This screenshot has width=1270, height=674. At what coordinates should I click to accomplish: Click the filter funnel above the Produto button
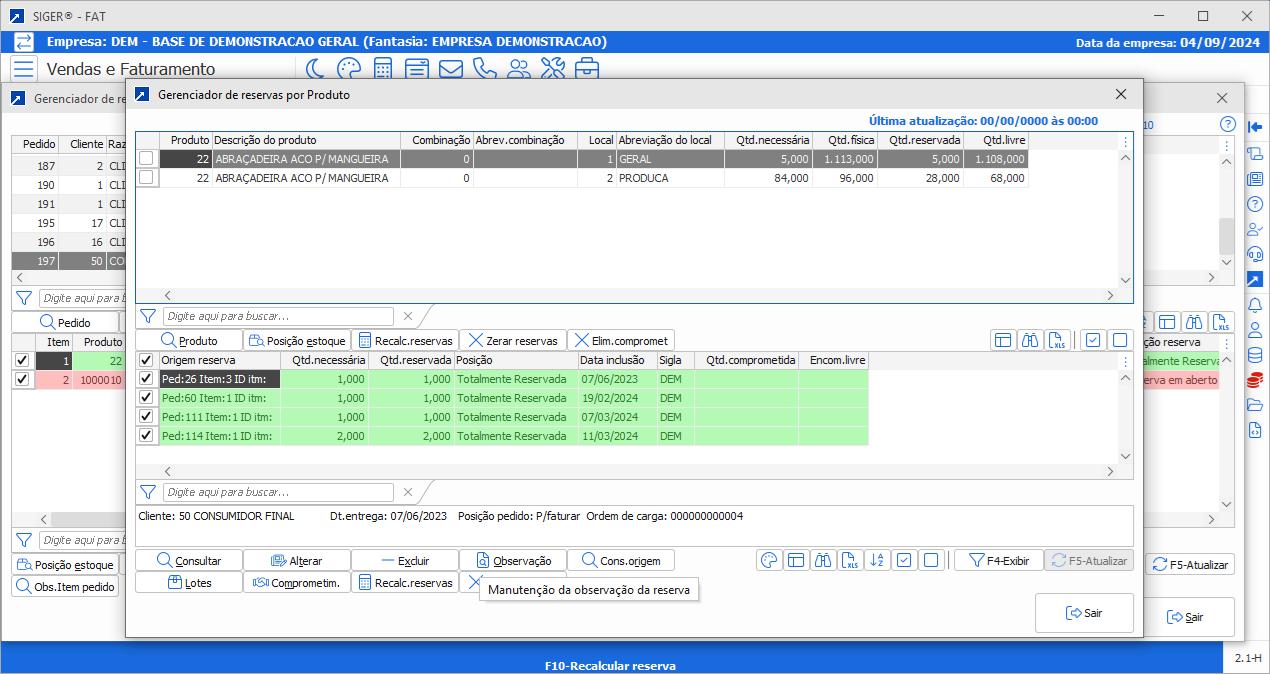148,316
